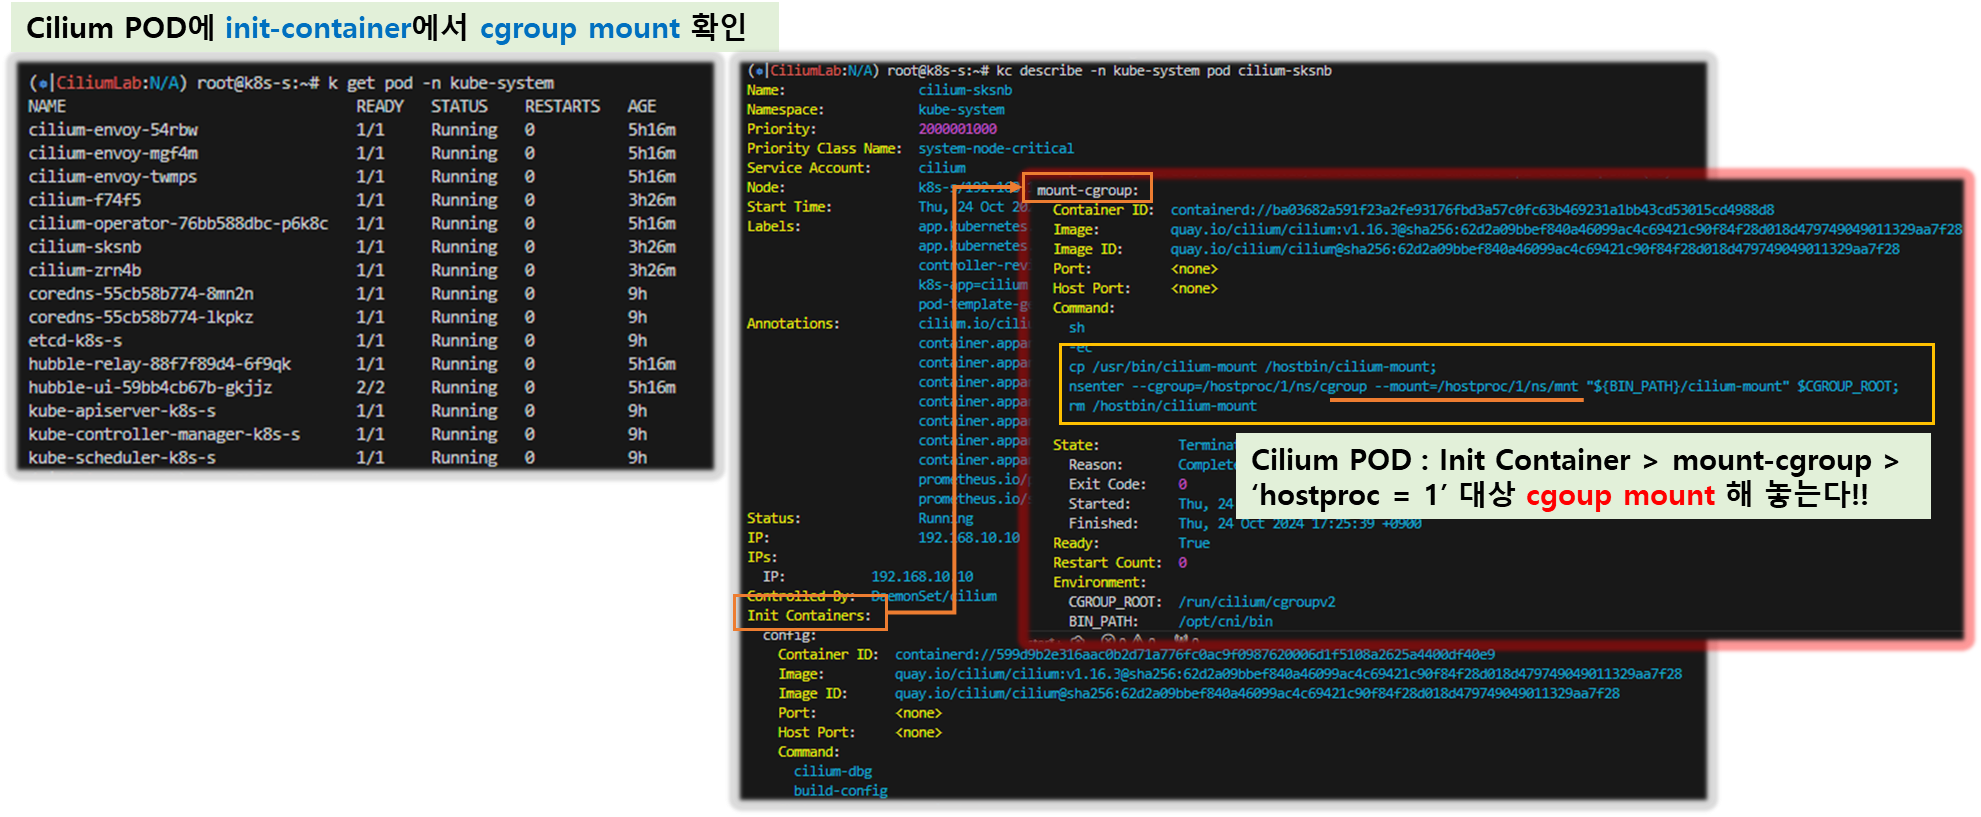Click the 2/2 READY value for hubble-ui
This screenshot has width=1981, height=817.
370,387
